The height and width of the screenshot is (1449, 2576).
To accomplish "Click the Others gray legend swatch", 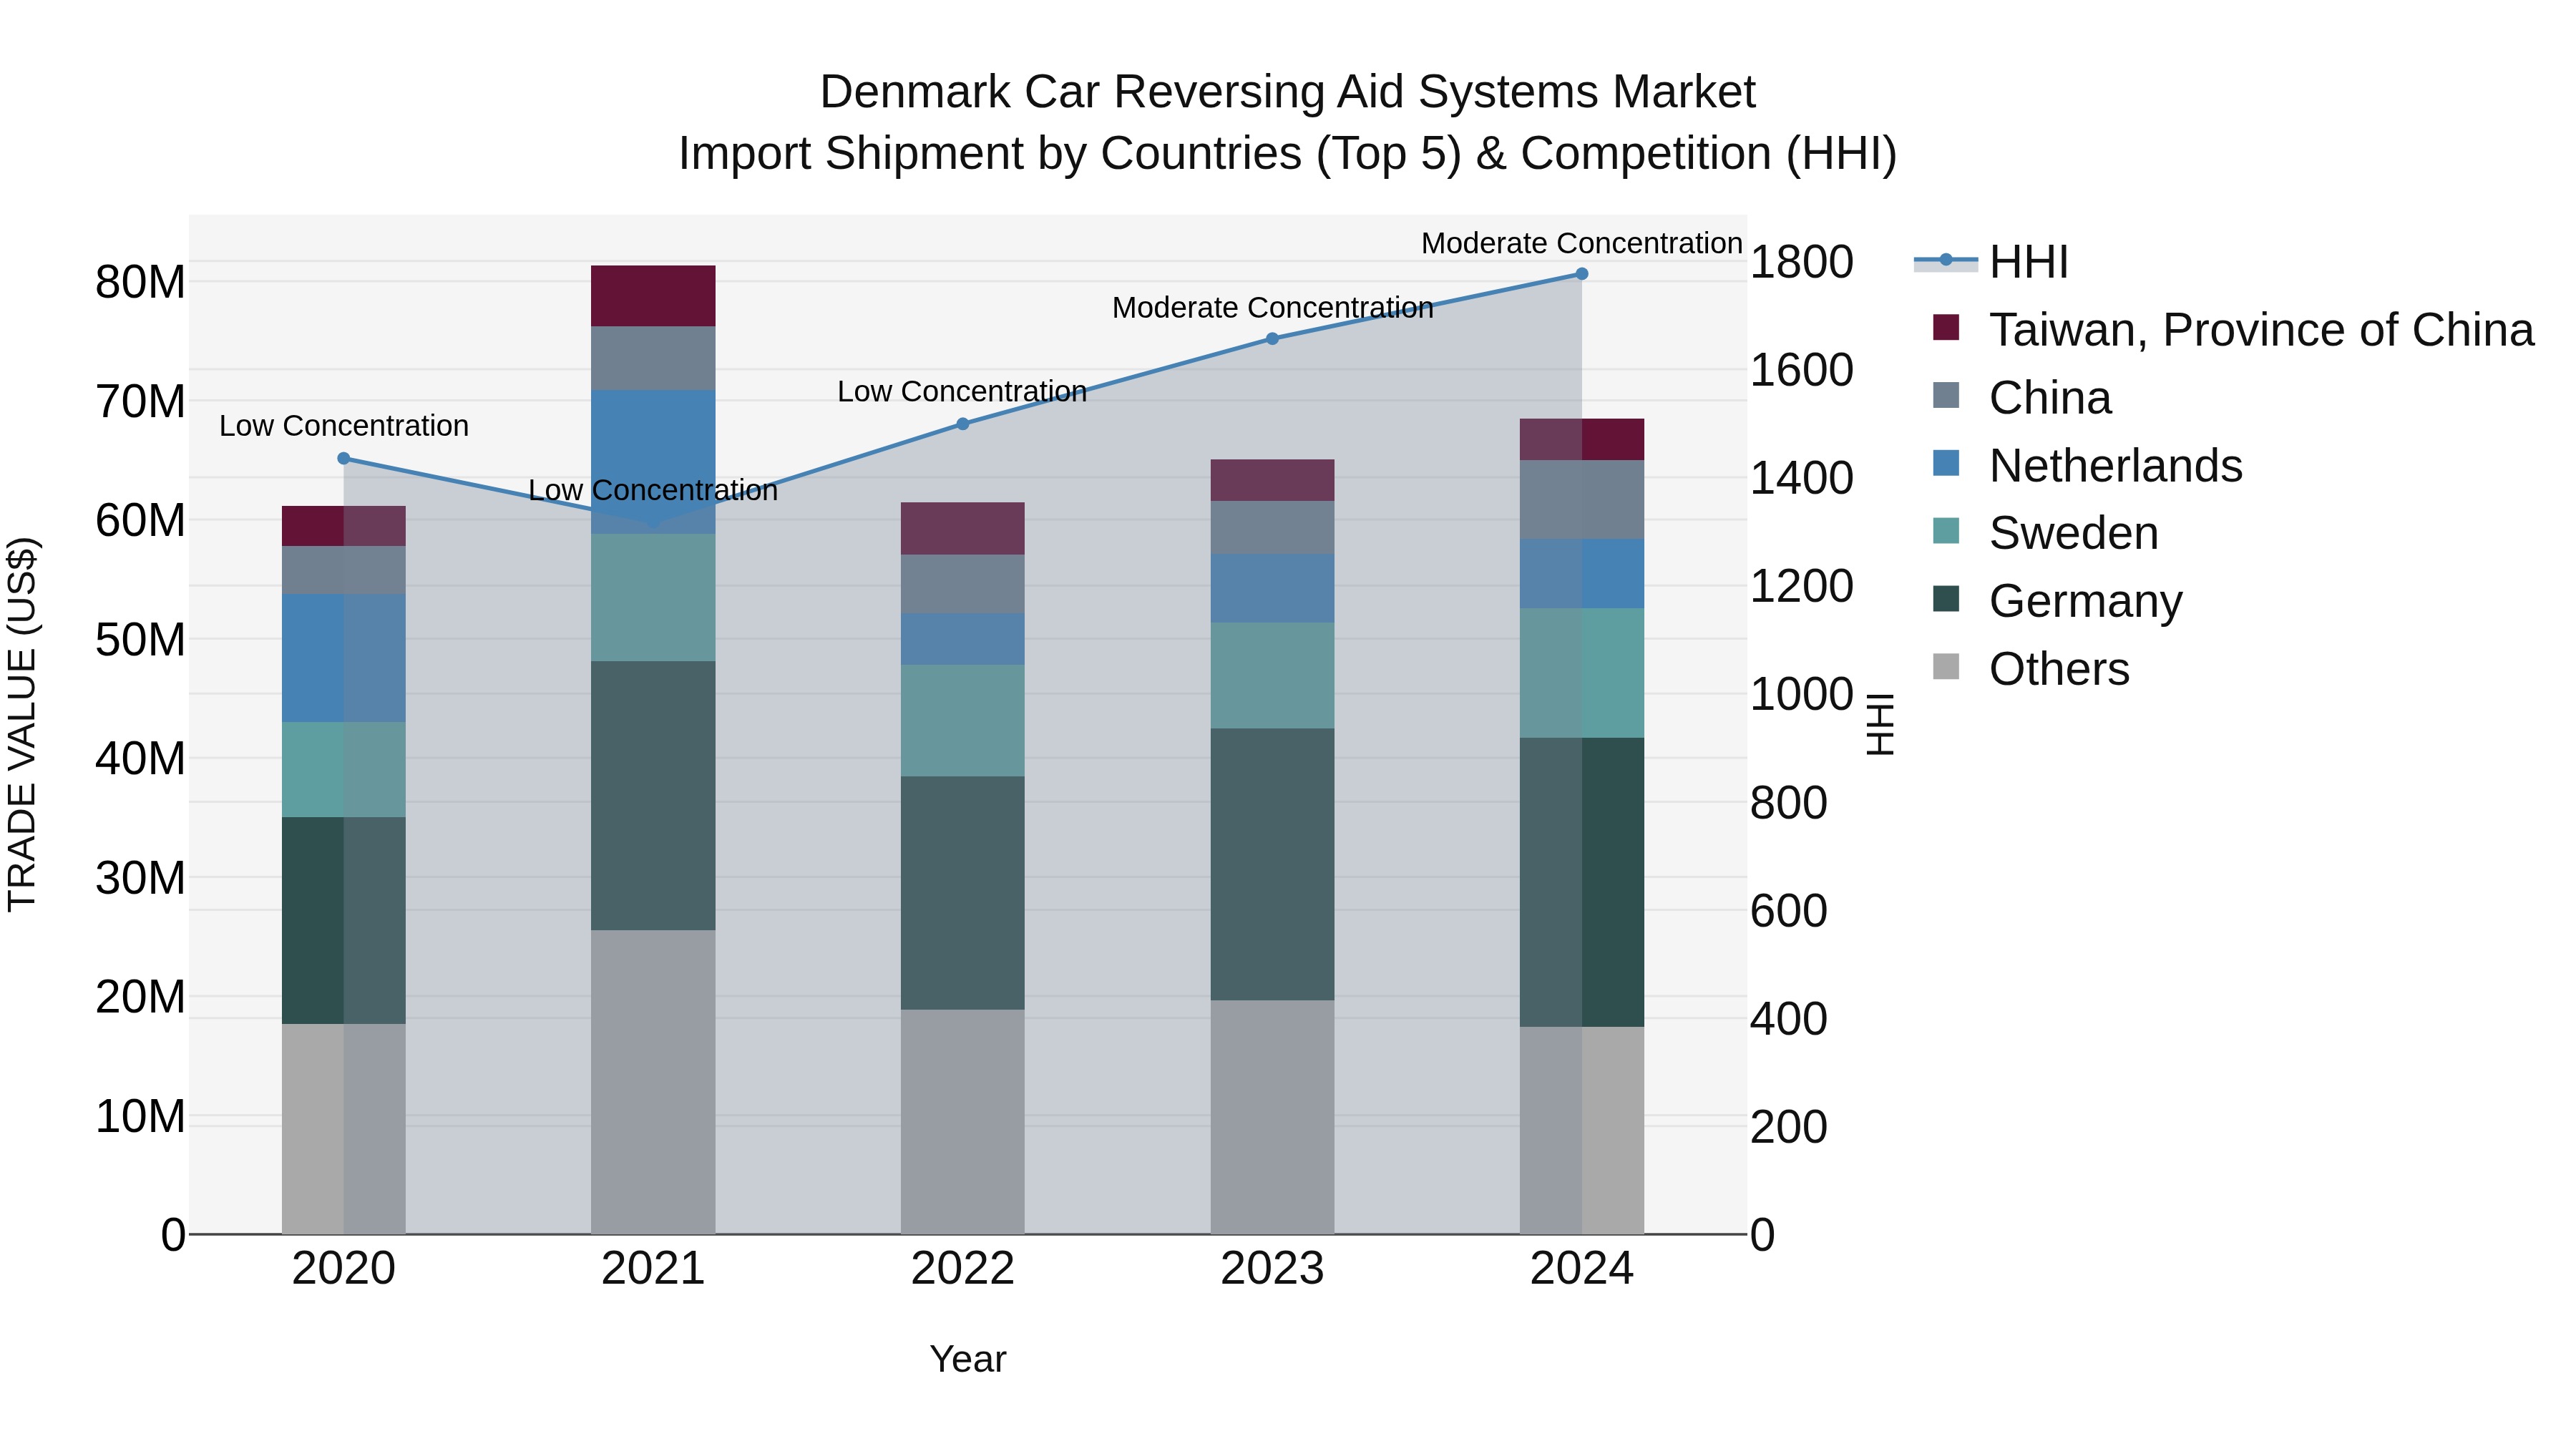I will (1946, 666).
